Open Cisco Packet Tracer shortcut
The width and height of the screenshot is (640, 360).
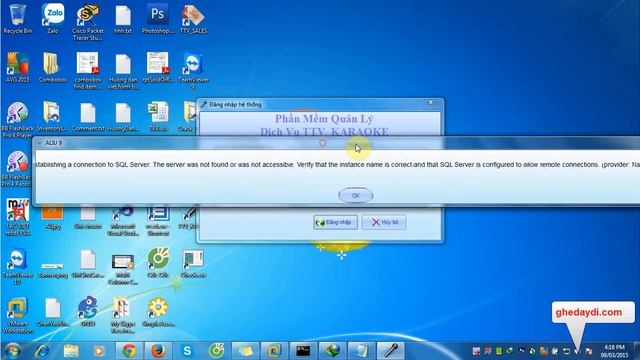click(88, 22)
